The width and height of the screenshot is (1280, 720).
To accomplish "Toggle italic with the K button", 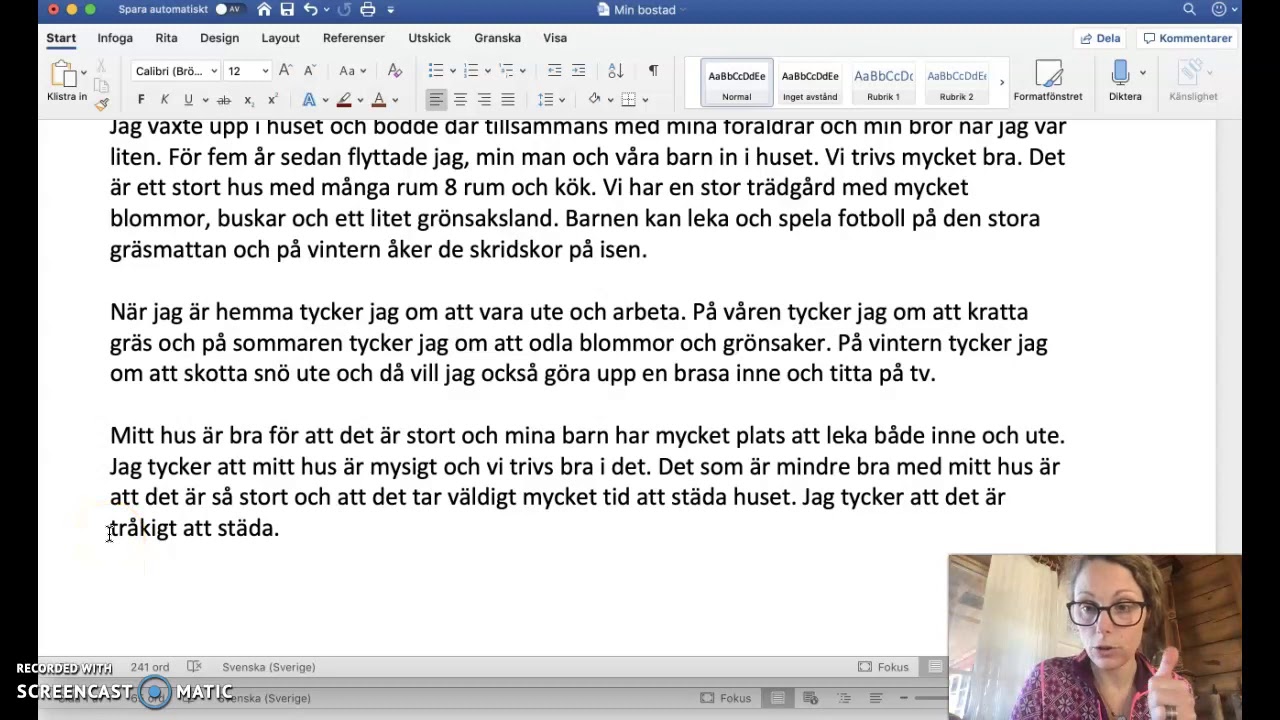I will 165,100.
